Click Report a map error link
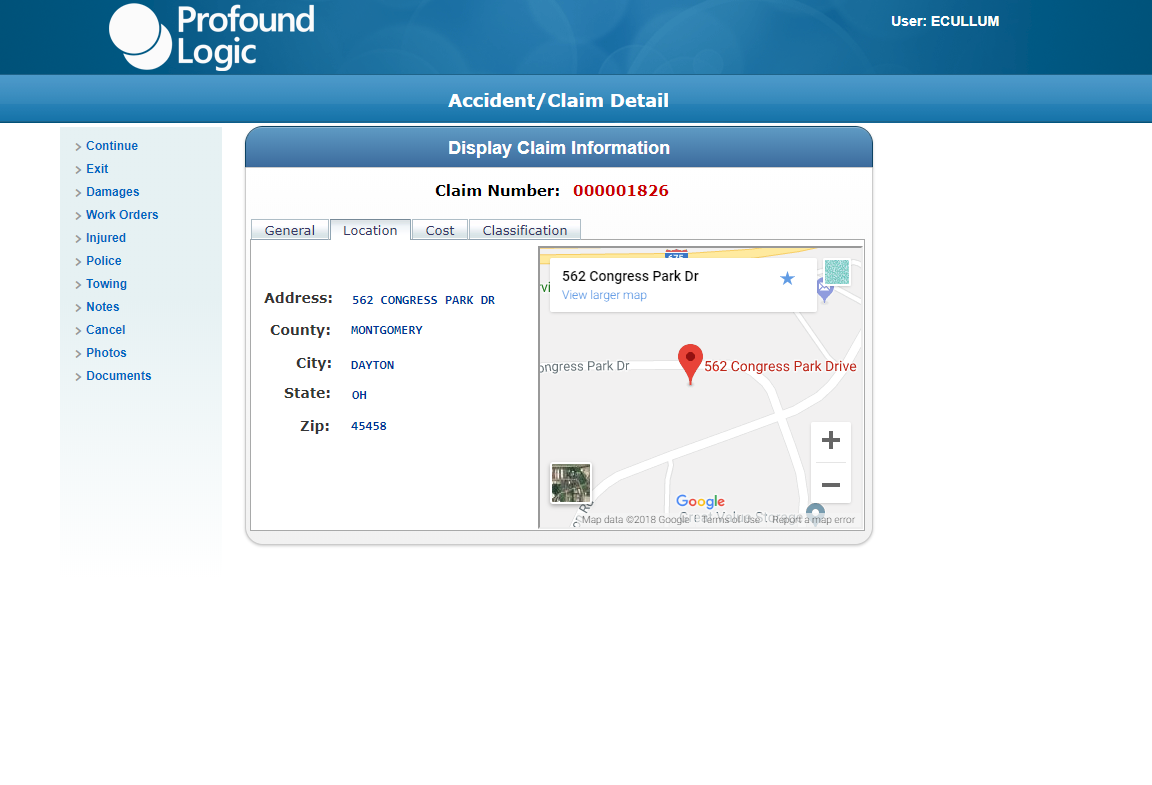 pyautogui.click(x=813, y=520)
